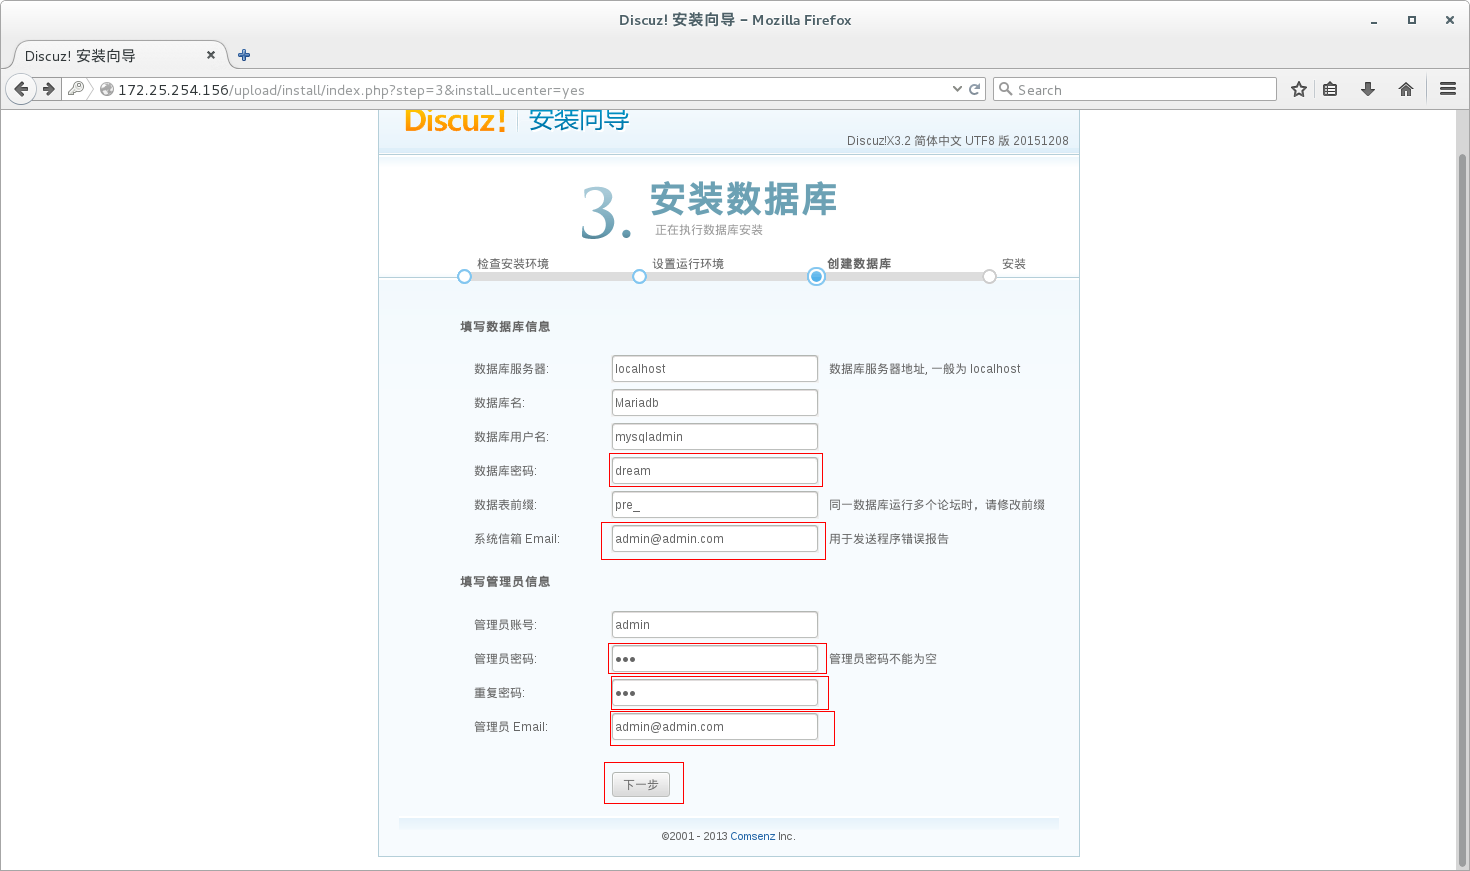Click the 数据库服务器 localhost field

[x=715, y=369]
